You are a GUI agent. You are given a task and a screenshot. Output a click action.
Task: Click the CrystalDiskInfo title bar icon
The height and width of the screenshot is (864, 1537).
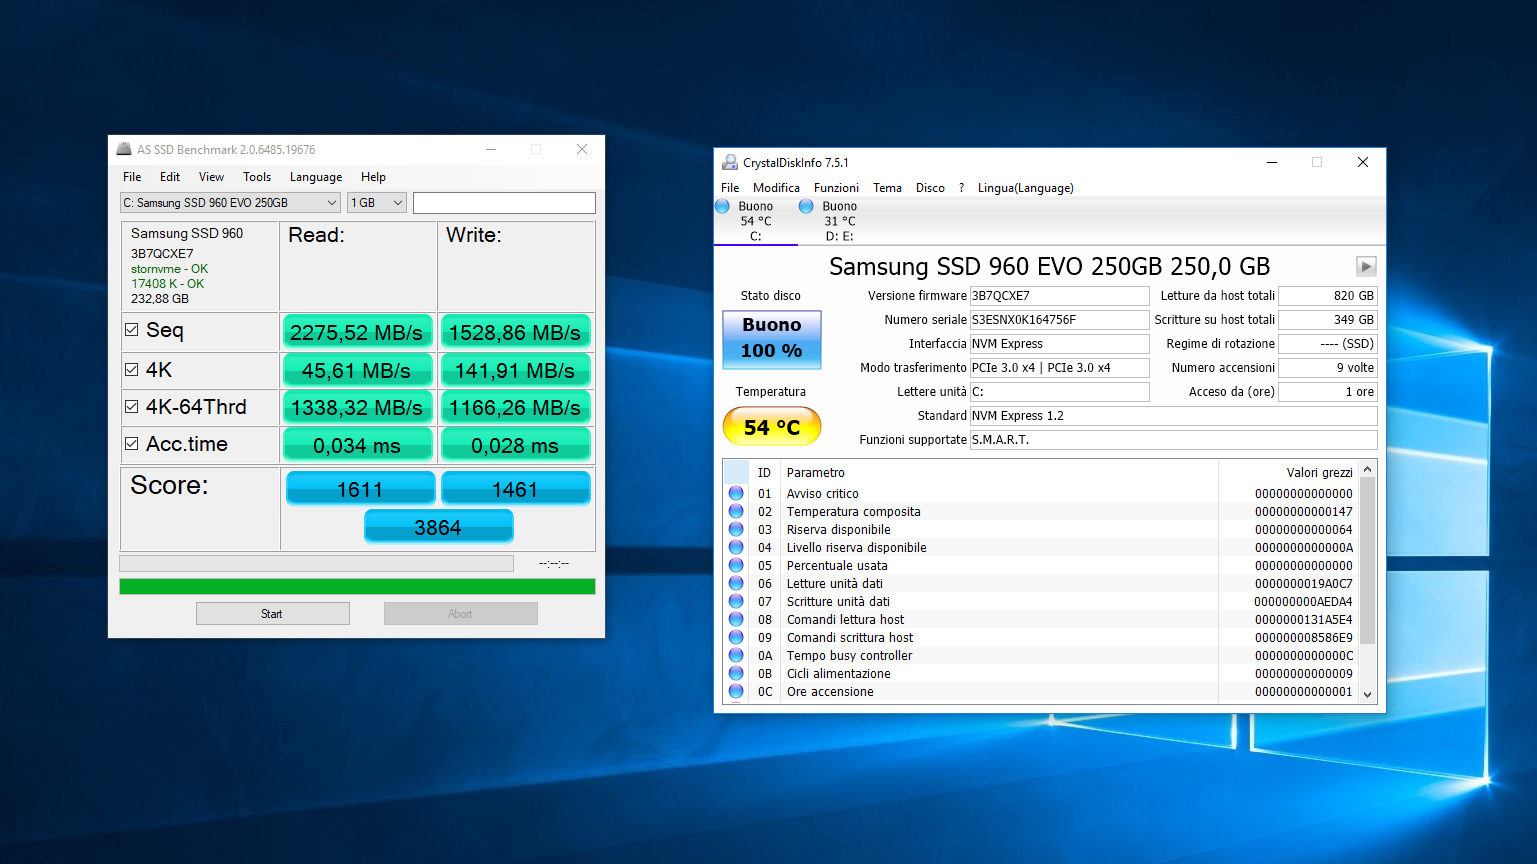pos(730,162)
